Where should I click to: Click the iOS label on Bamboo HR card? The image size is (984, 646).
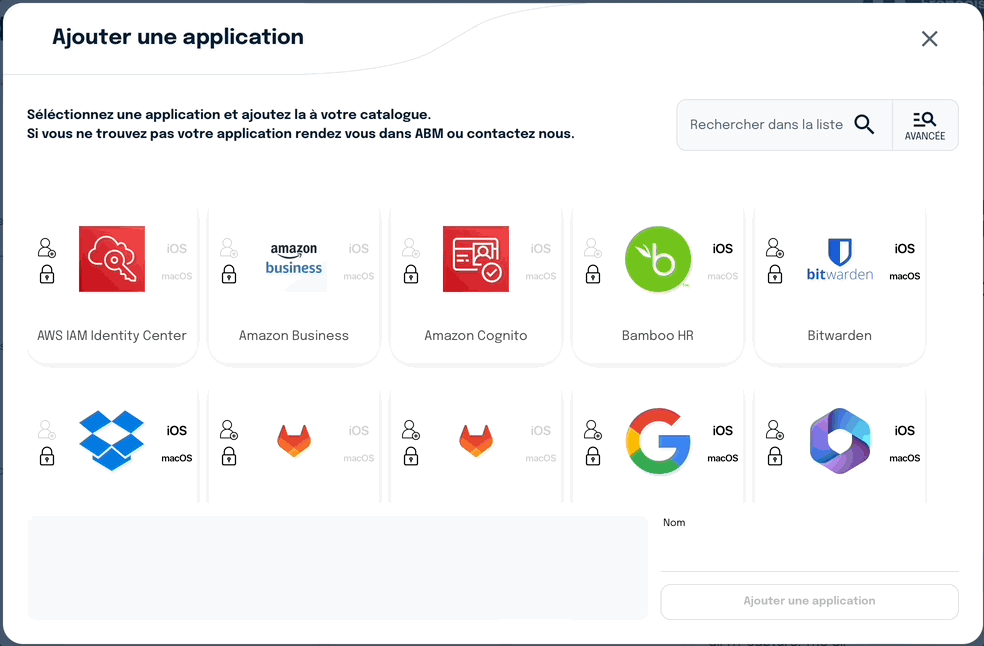[x=722, y=249]
